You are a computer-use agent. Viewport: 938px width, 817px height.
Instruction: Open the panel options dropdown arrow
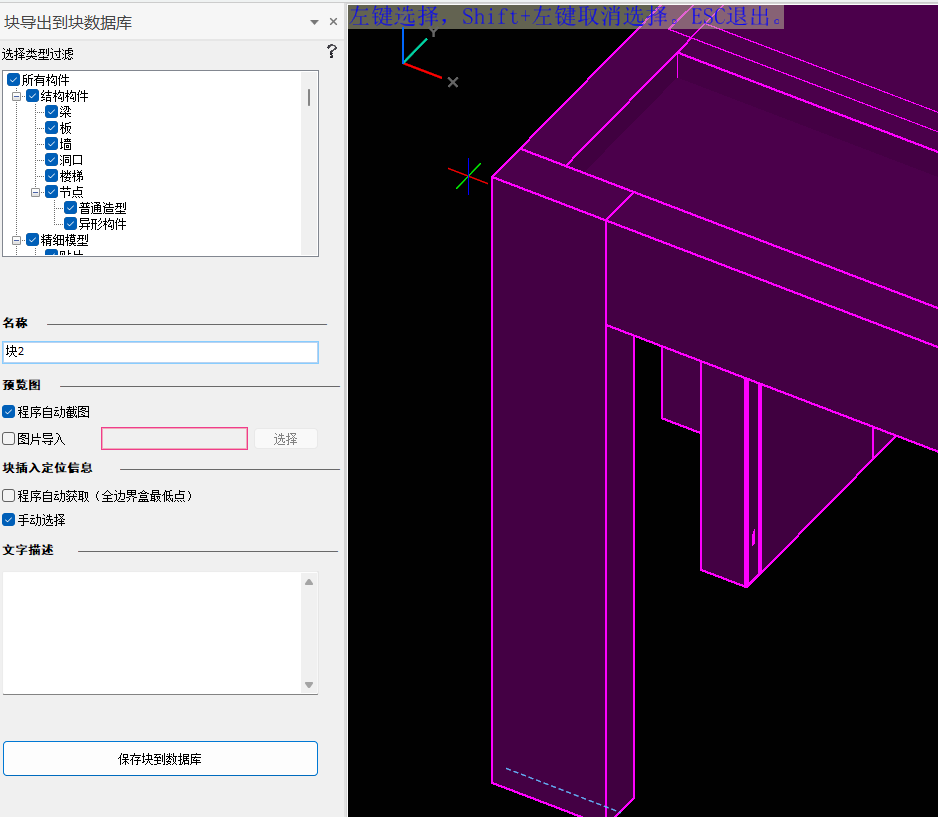click(x=314, y=22)
